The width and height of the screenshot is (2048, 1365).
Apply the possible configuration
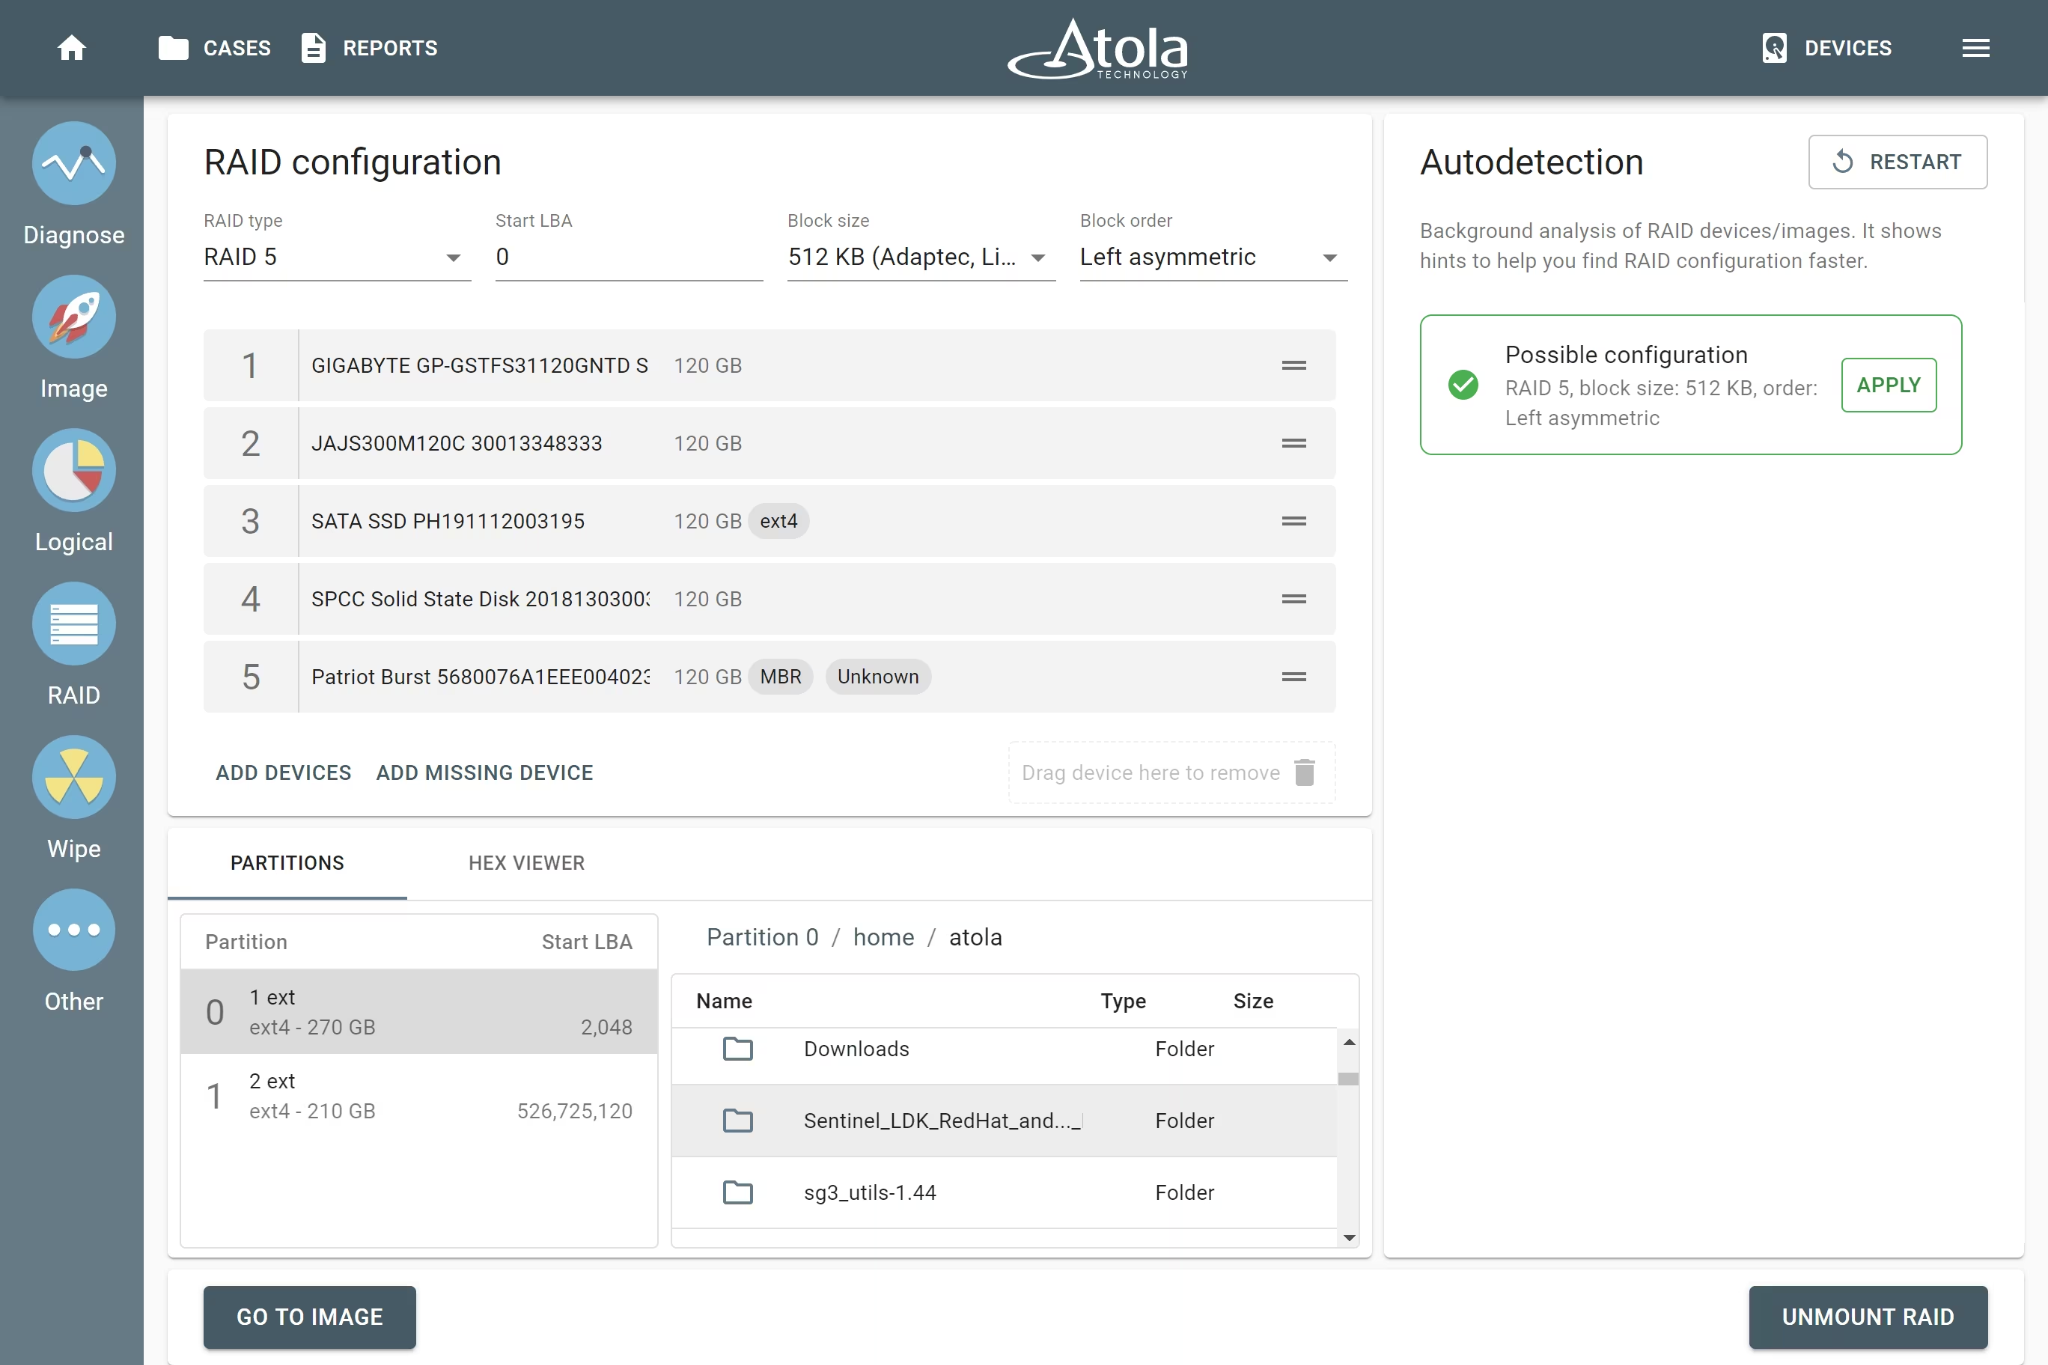(1888, 385)
